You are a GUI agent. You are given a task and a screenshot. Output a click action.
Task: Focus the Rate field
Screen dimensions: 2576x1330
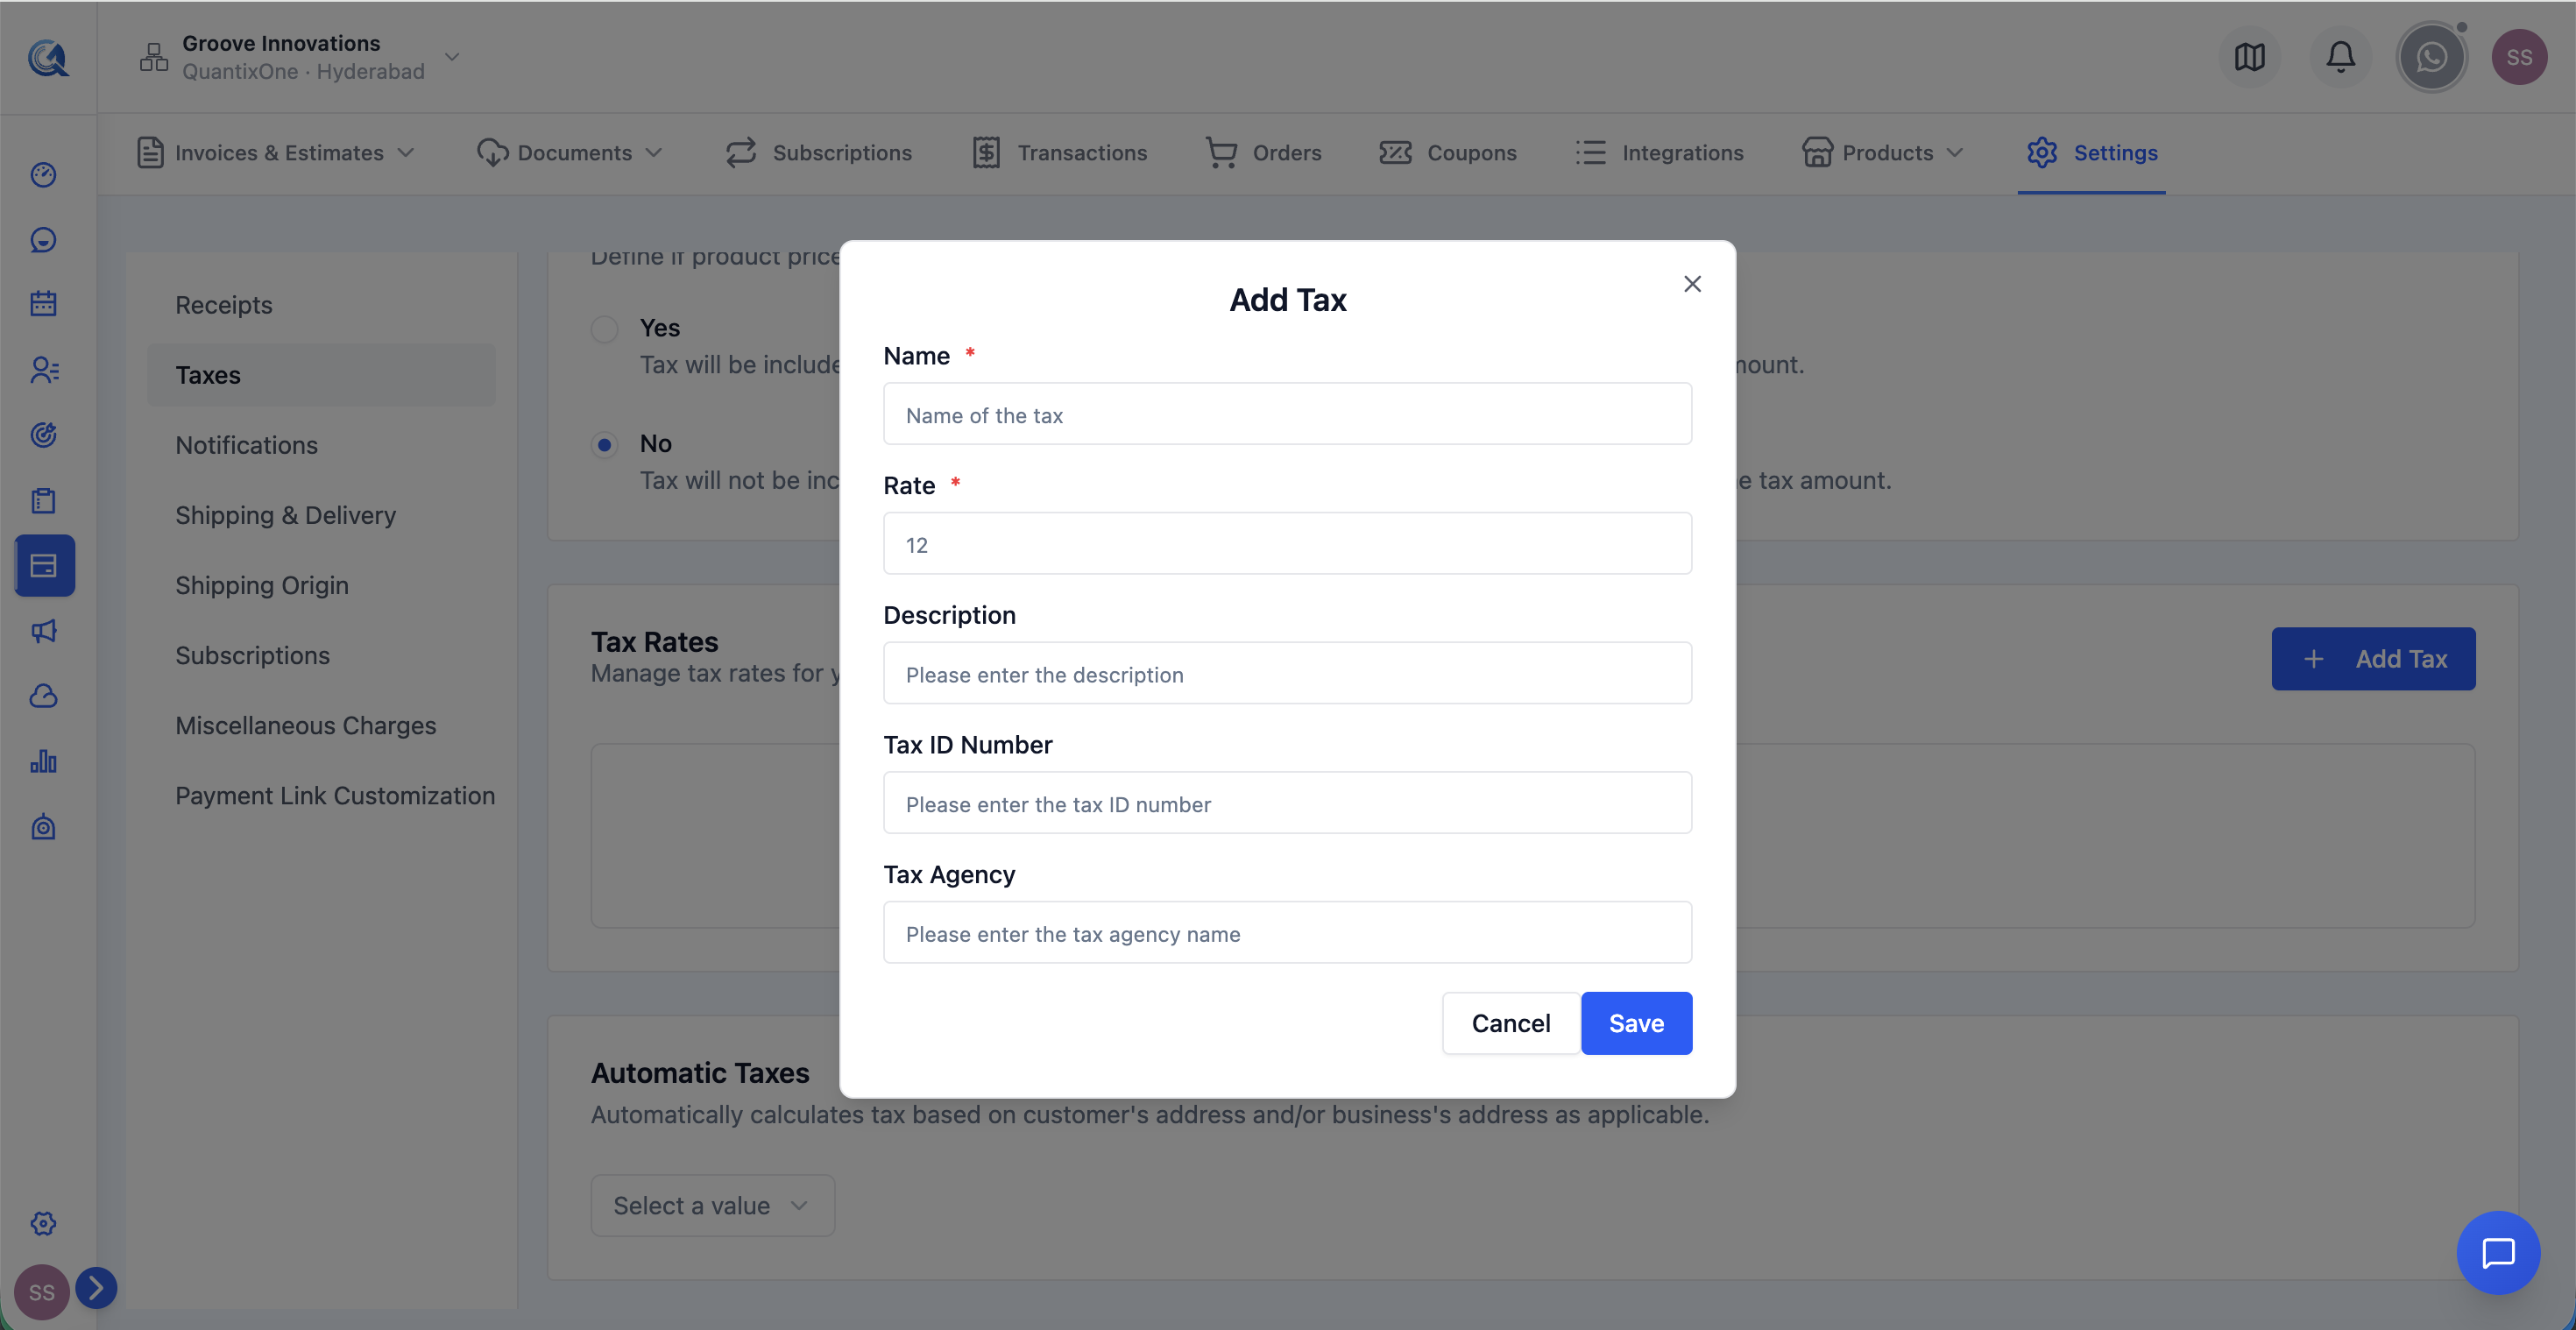[1287, 544]
